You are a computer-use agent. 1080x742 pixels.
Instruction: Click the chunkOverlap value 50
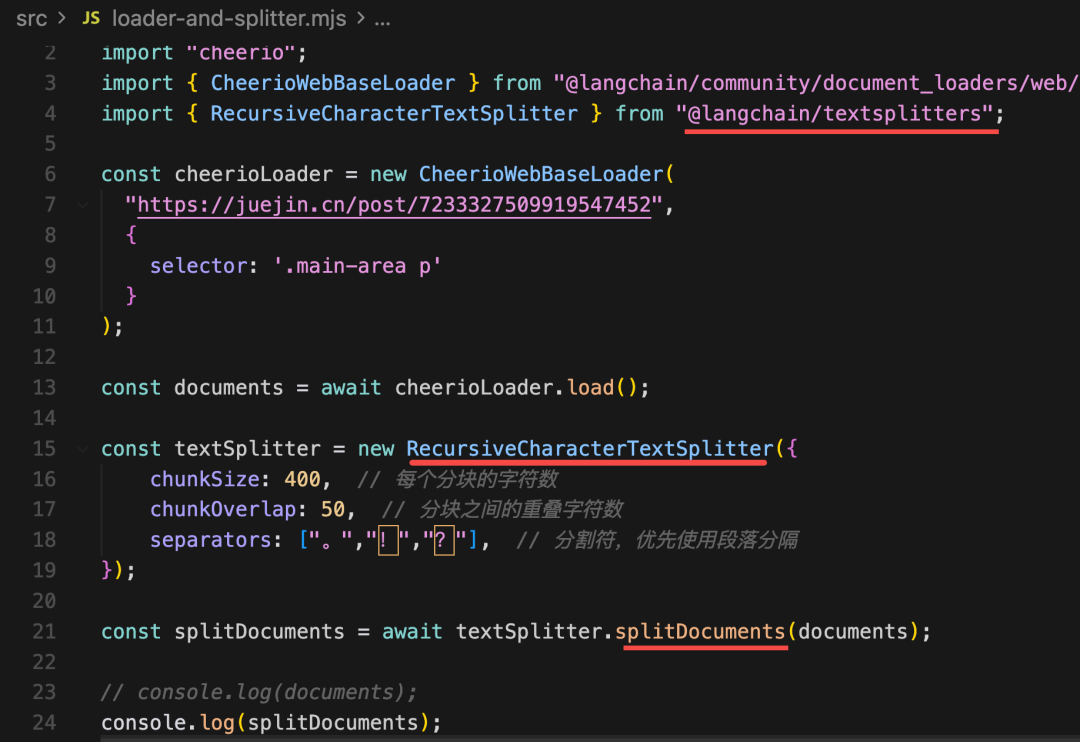point(333,509)
